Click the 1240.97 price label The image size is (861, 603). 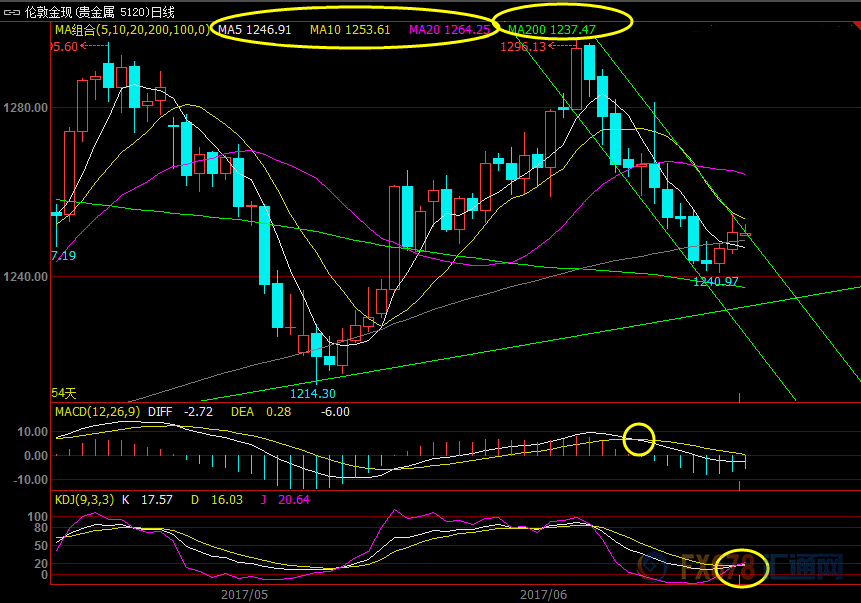point(716,282)
